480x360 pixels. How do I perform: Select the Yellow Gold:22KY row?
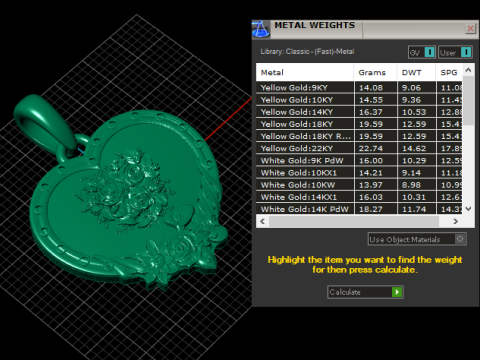click(x=359, y=148)
